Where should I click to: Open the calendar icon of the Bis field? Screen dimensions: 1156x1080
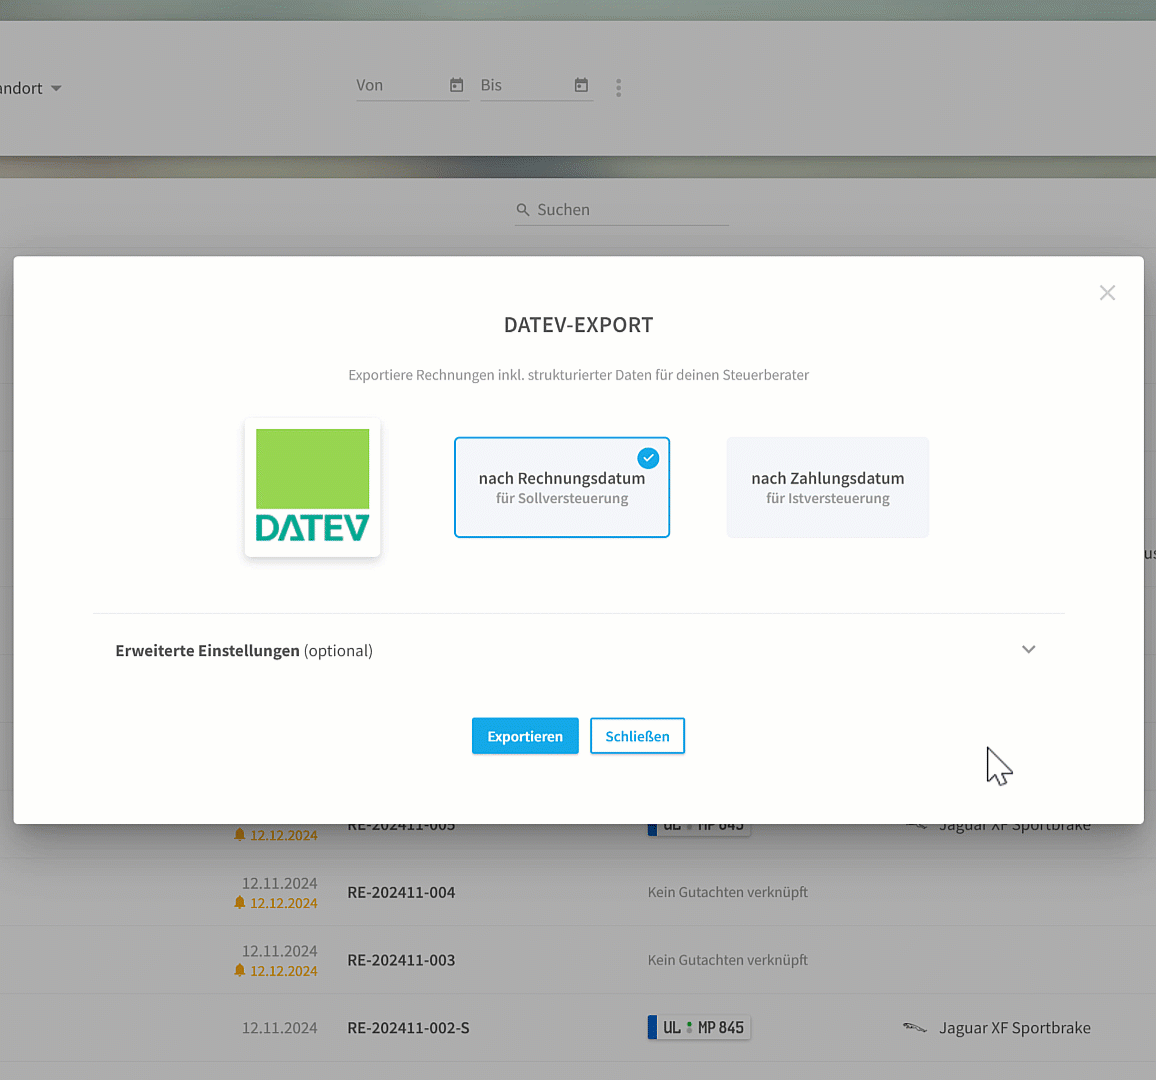pos(581,86)
